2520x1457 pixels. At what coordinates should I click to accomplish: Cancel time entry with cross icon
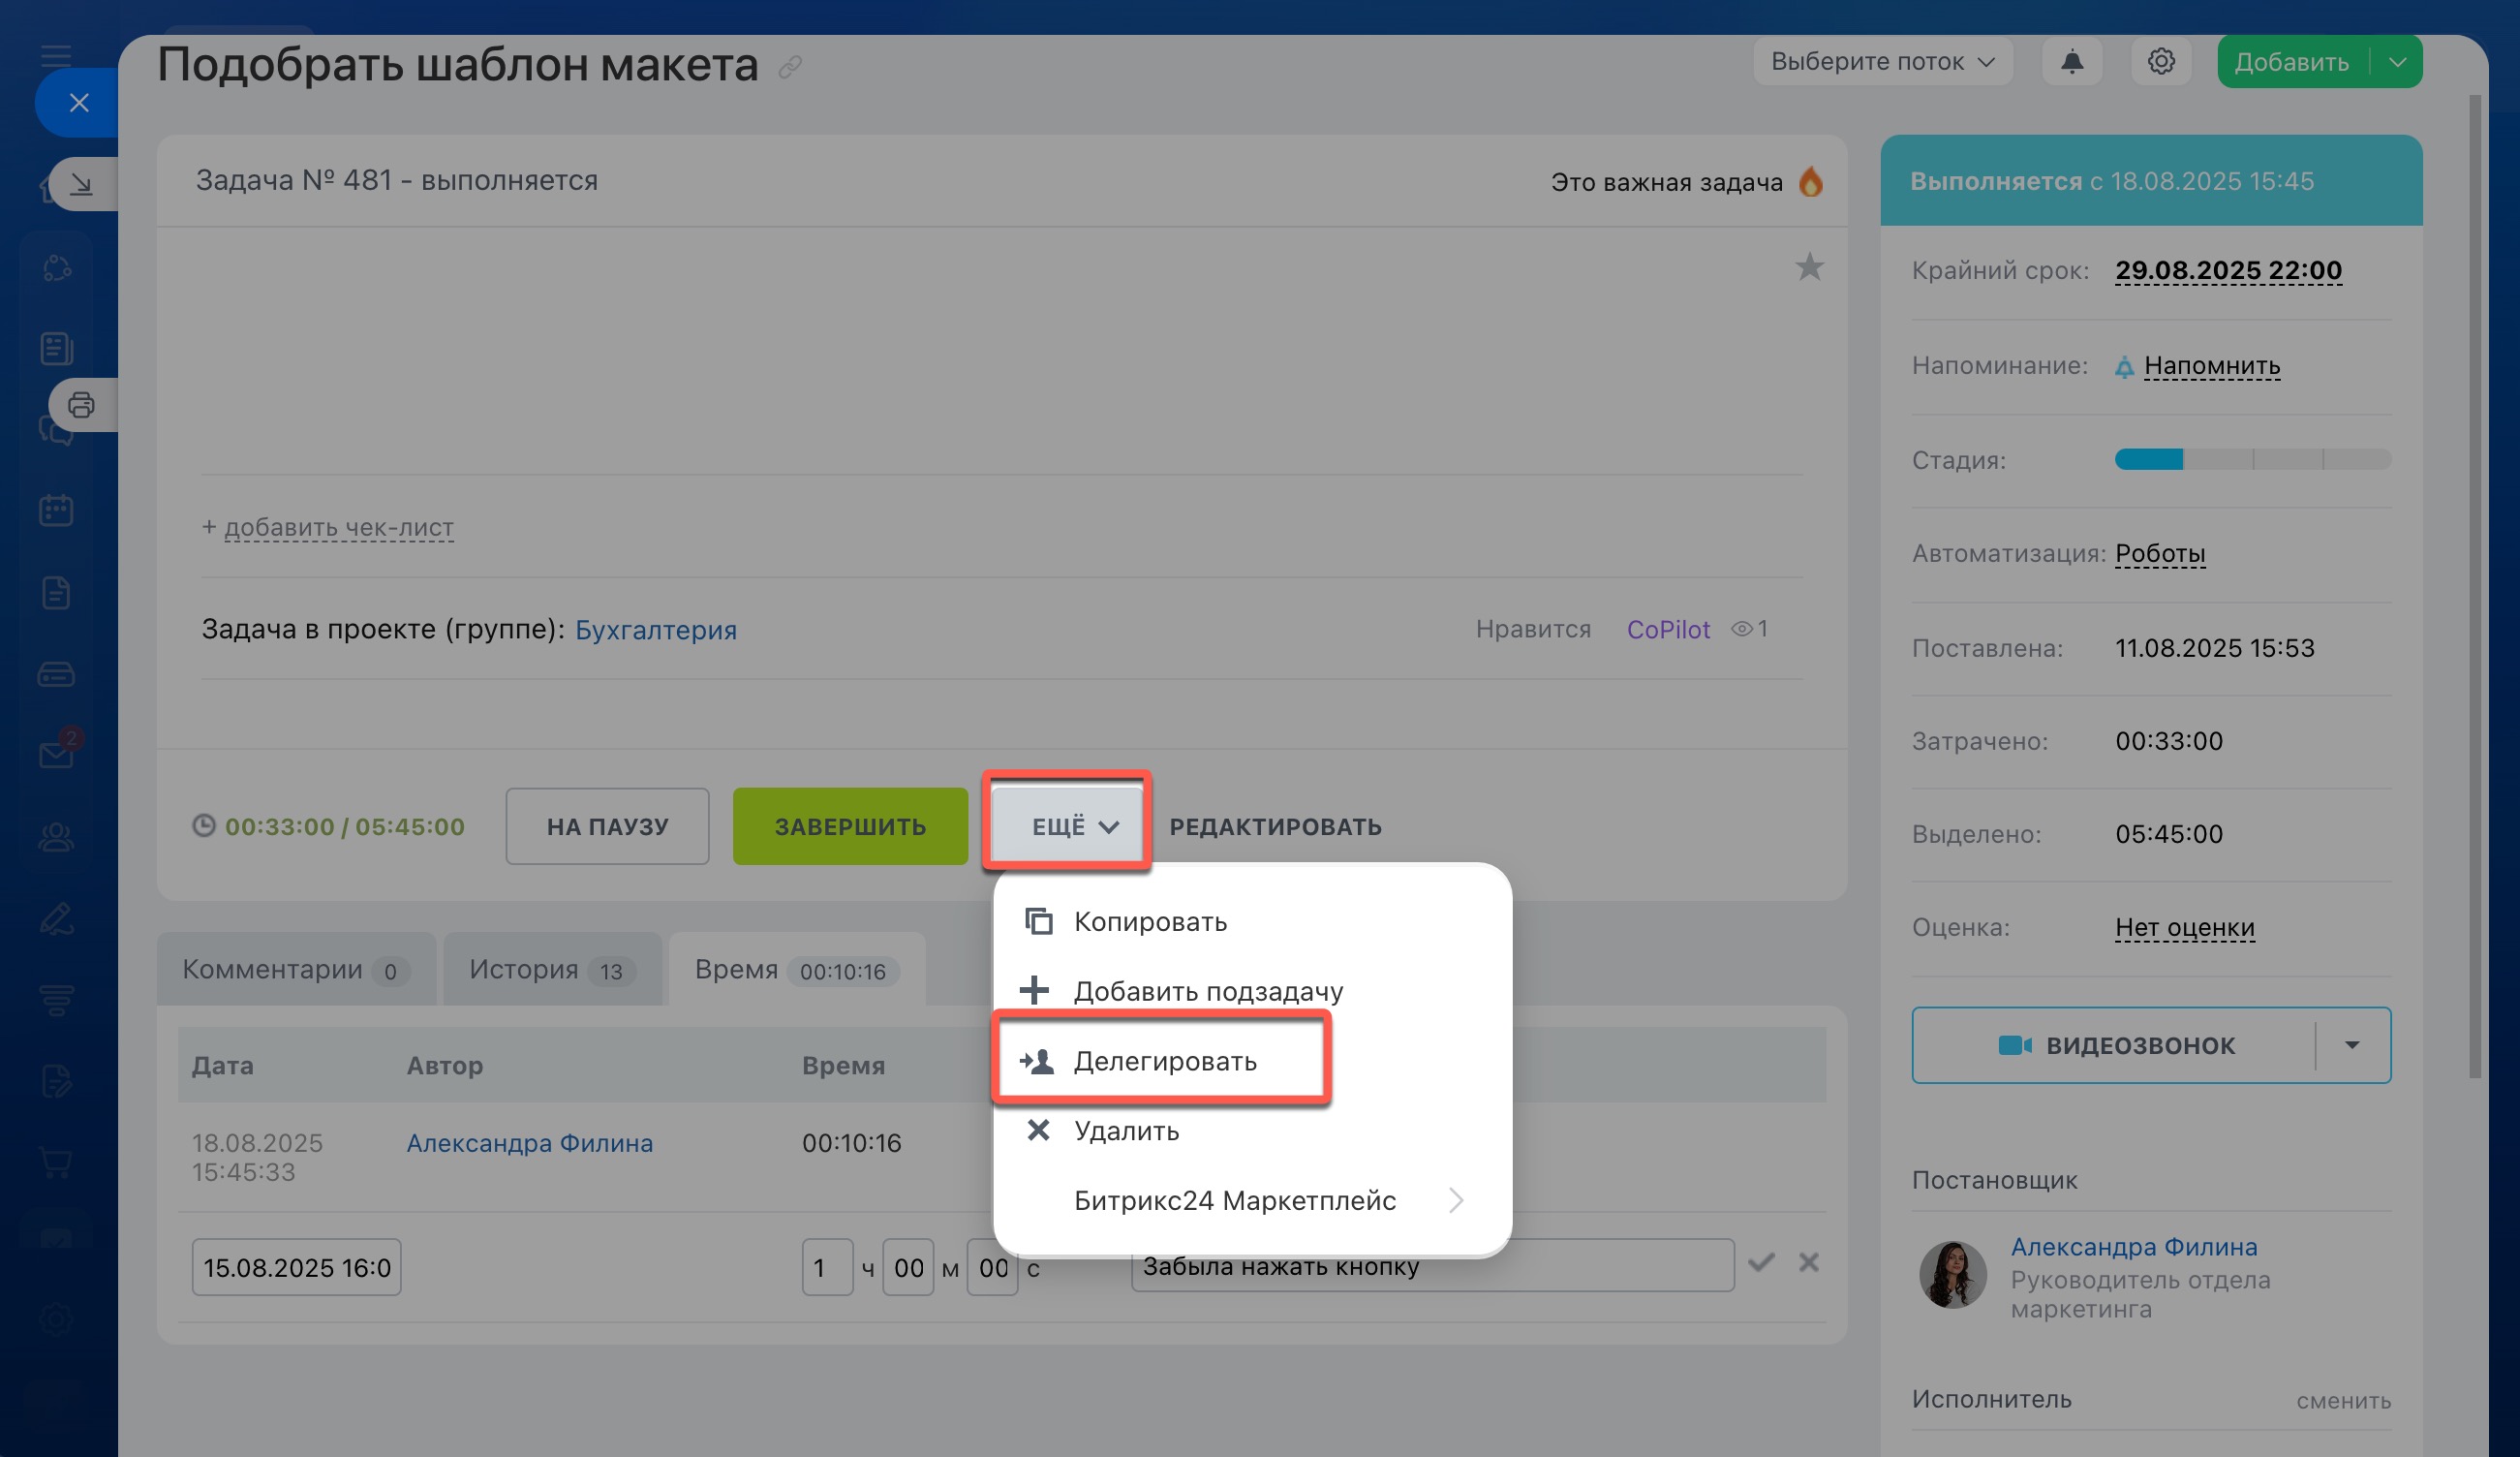click(1808, 1263)
